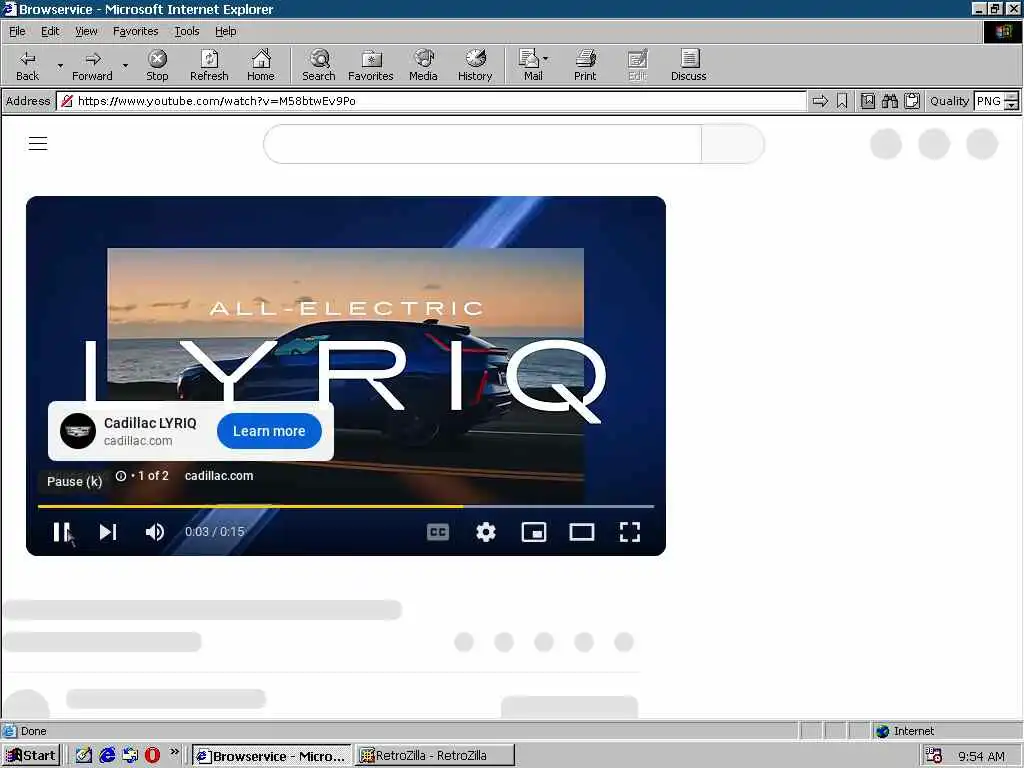1024x768 pixels.
Task: Switch to theater mode
Action: coord(582,532)
